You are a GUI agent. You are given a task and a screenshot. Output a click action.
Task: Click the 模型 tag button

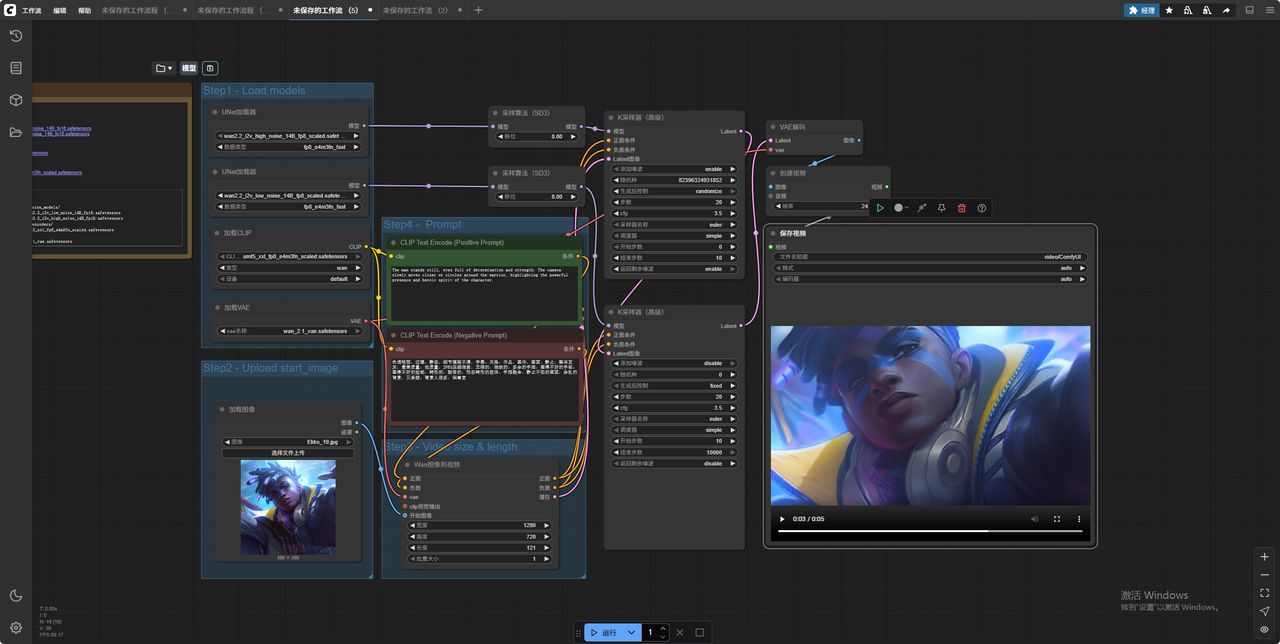click(x=189, y=68)
